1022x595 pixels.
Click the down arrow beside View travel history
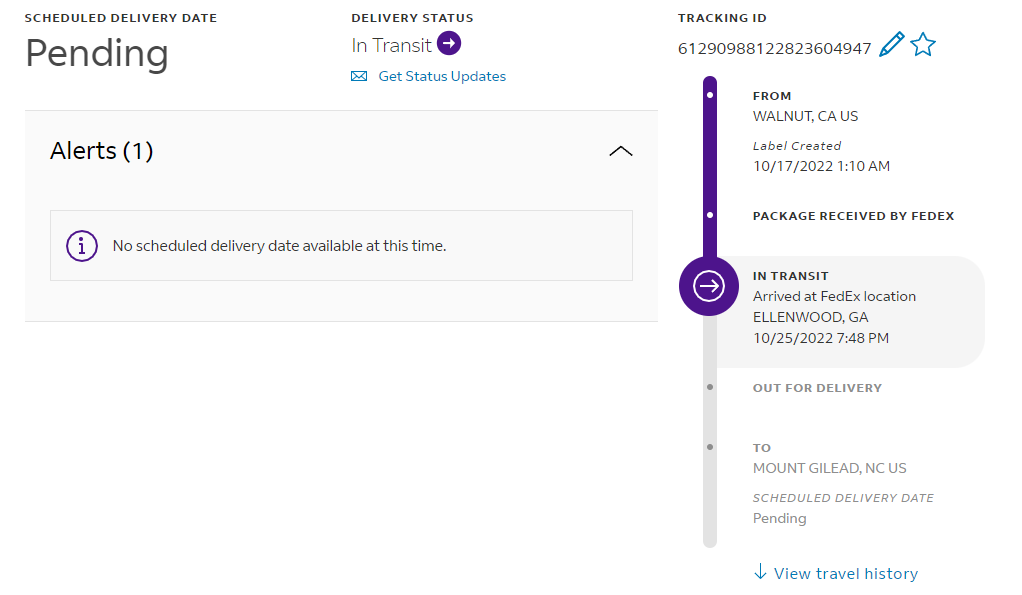tap(760, 572)
